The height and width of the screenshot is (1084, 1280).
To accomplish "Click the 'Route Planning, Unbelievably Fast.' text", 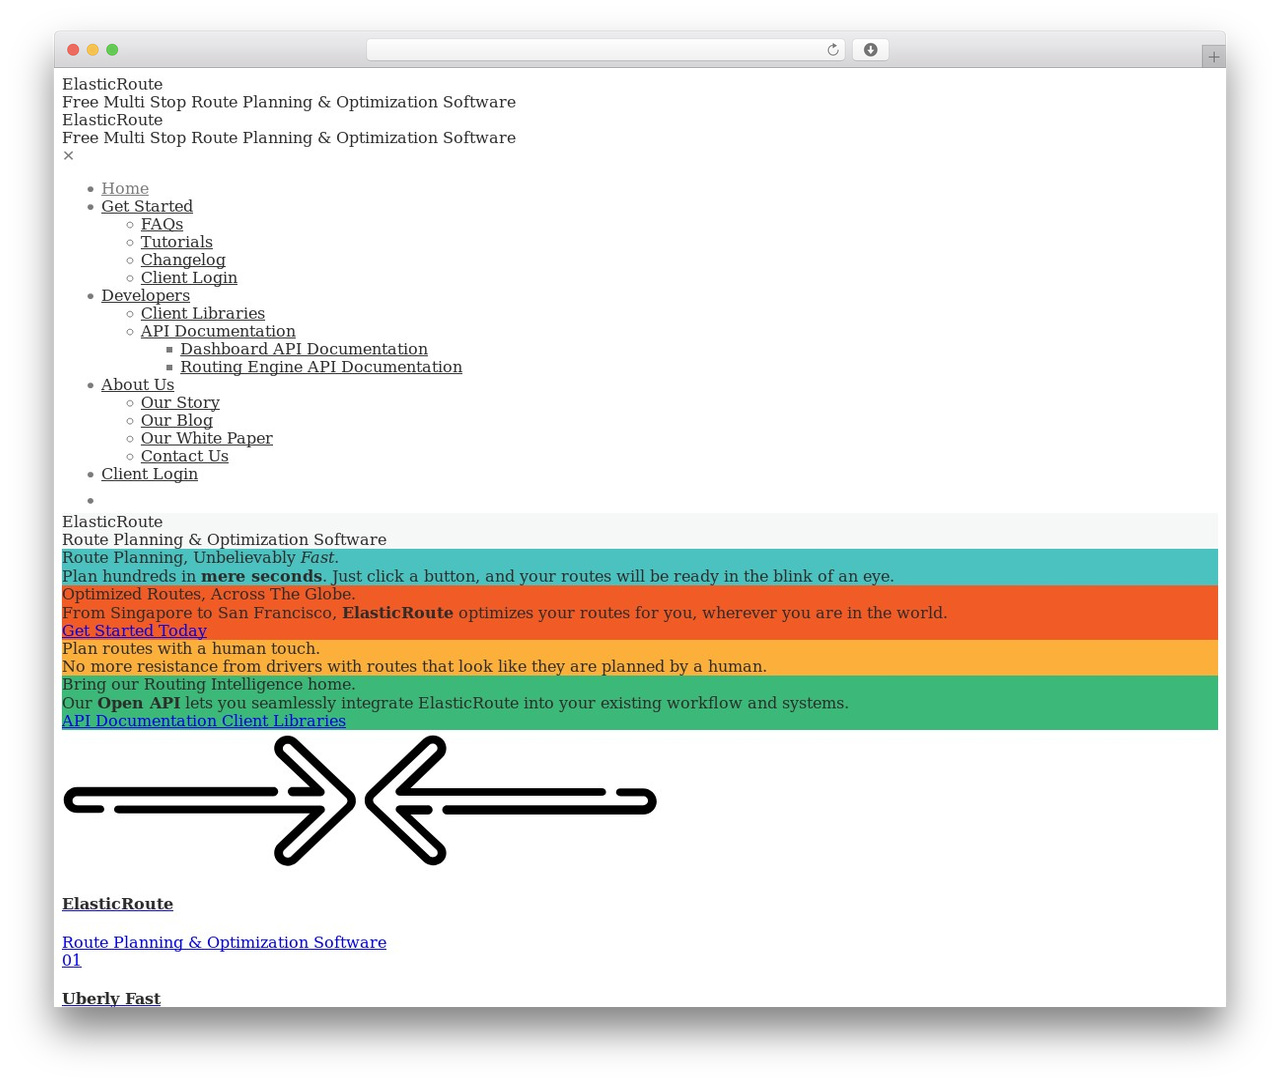I will 200,558.
